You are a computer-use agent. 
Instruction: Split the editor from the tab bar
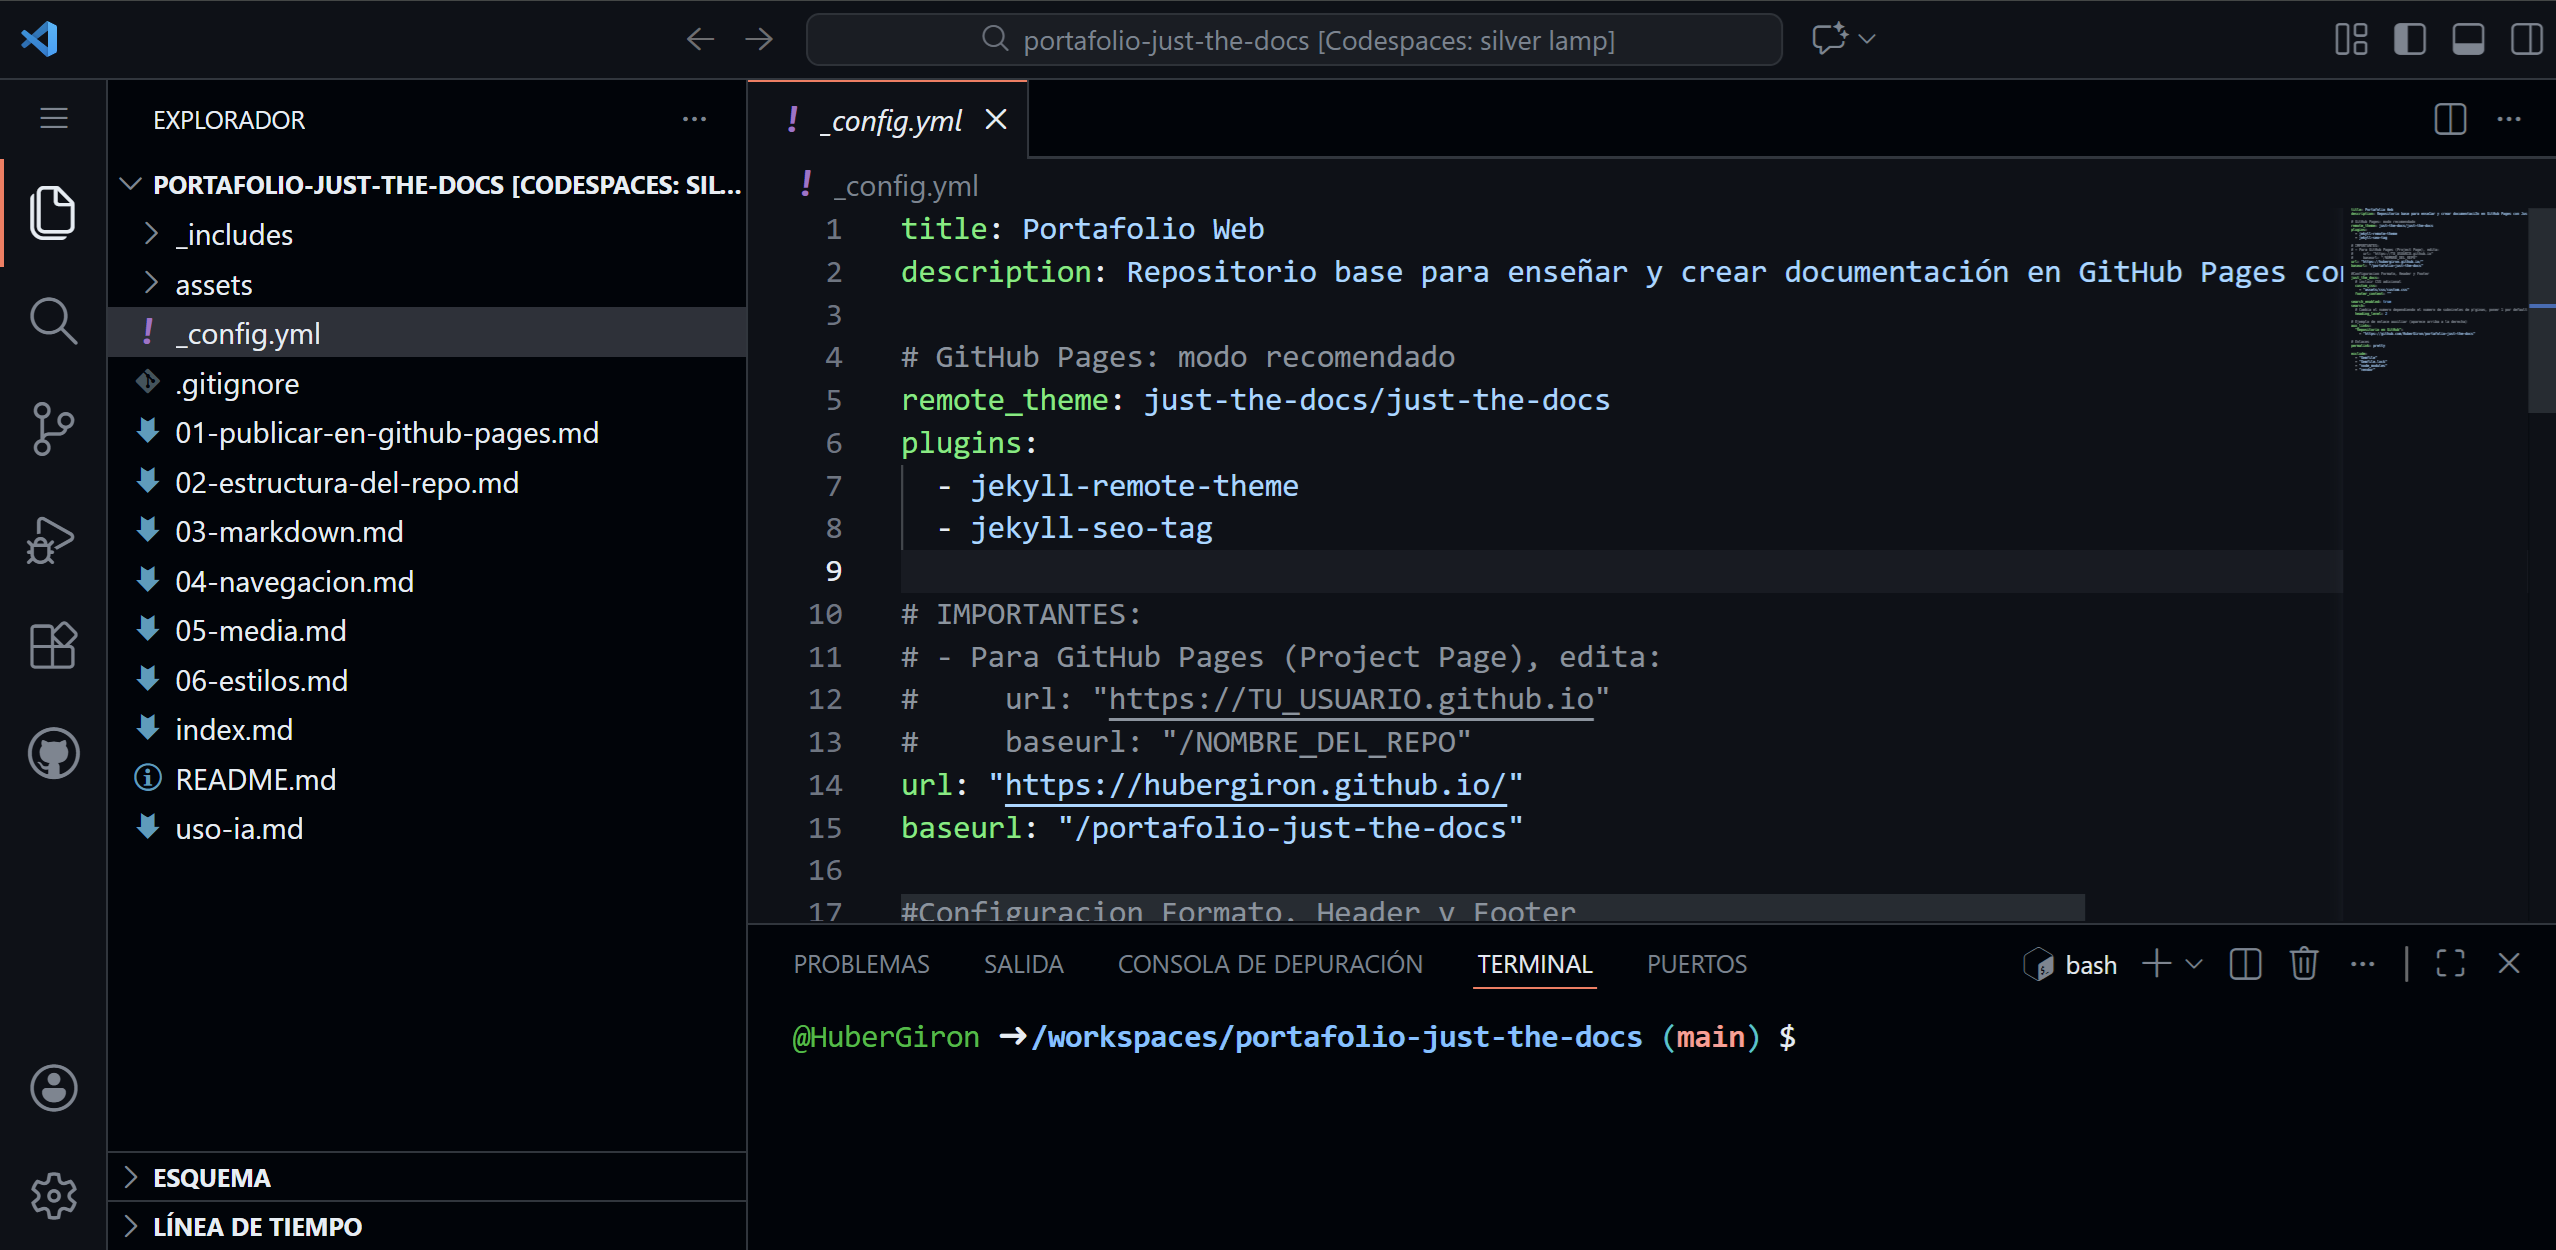coord(2449,119)
